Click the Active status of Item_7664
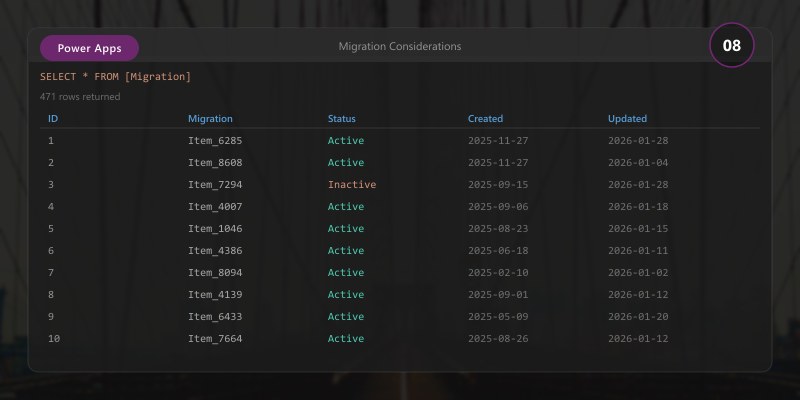The height and width of the screenshot is (400, 800). click(346, 338)
